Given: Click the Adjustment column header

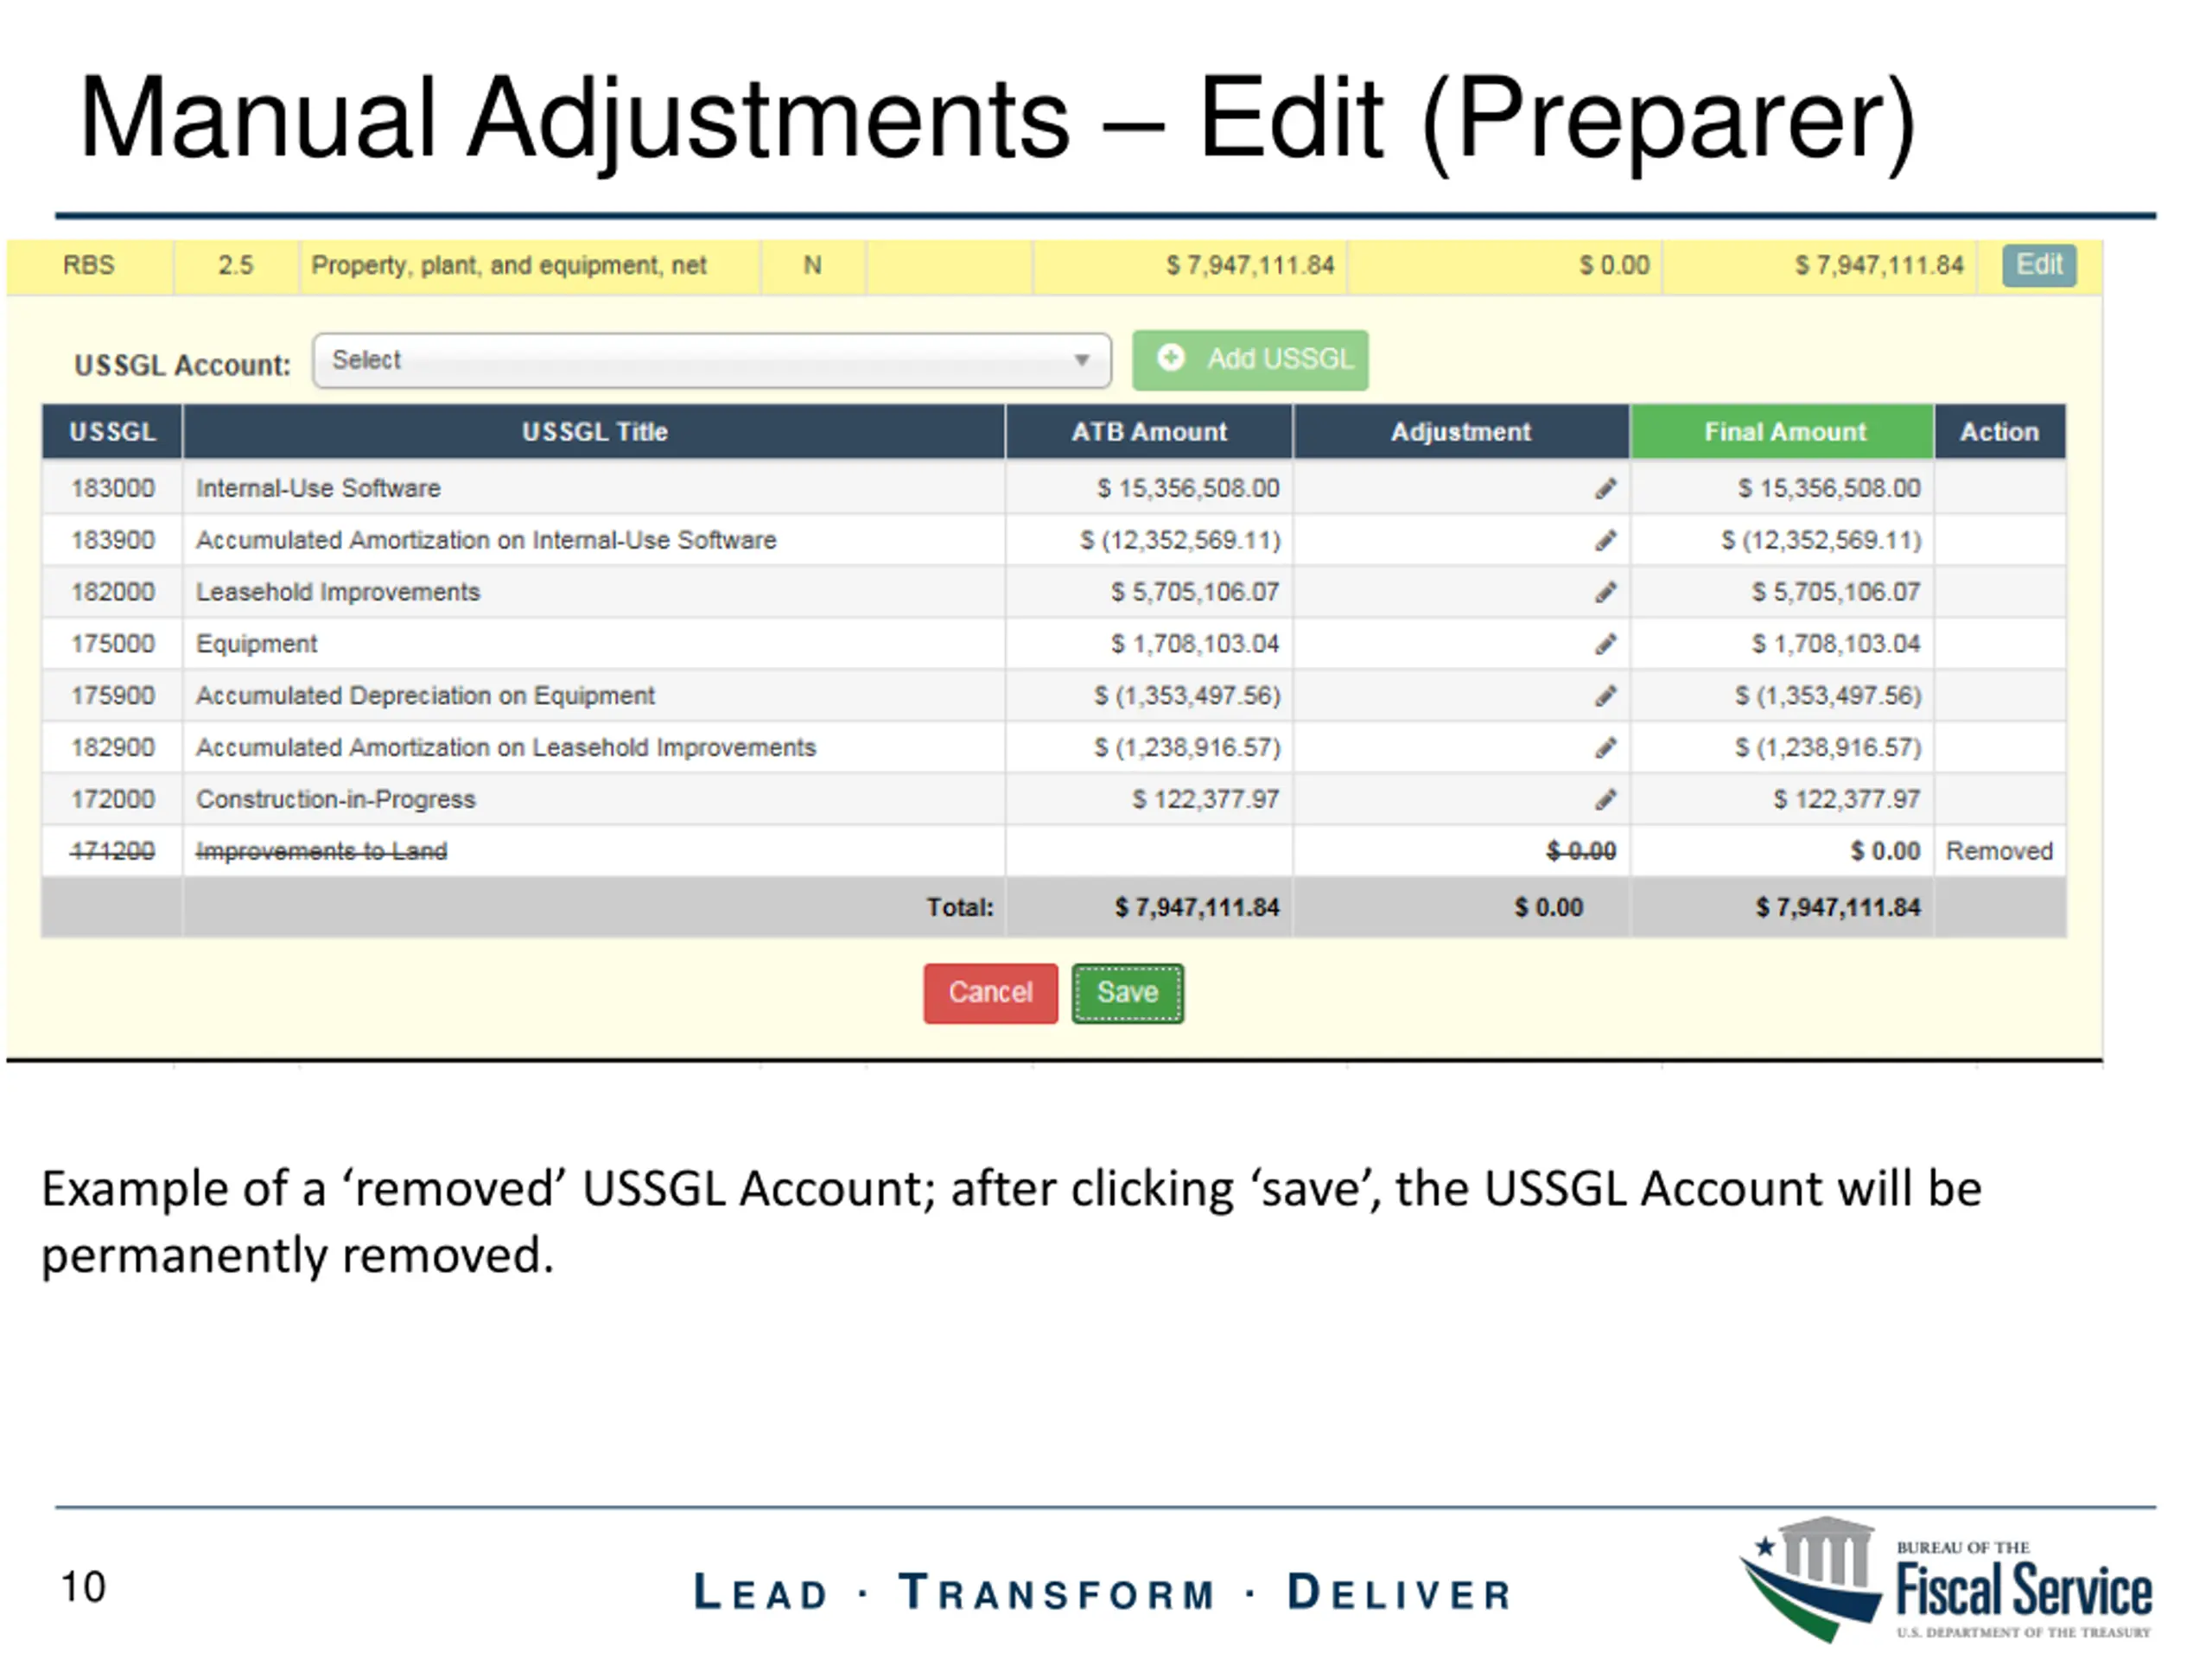Looking at the screenshot, I should [x=1460, y=432].
